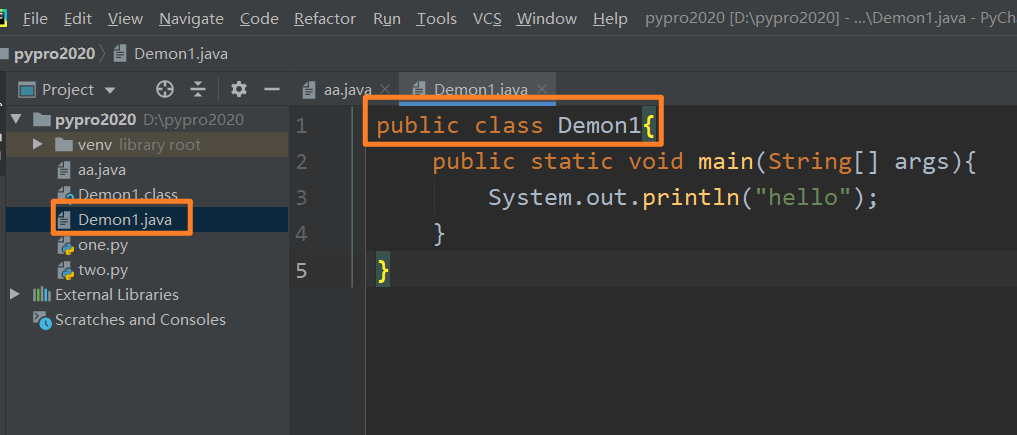This screenshot has width=1017, height=435.
Task: Close the aa.java tab
Action: [x=385, y=89]
